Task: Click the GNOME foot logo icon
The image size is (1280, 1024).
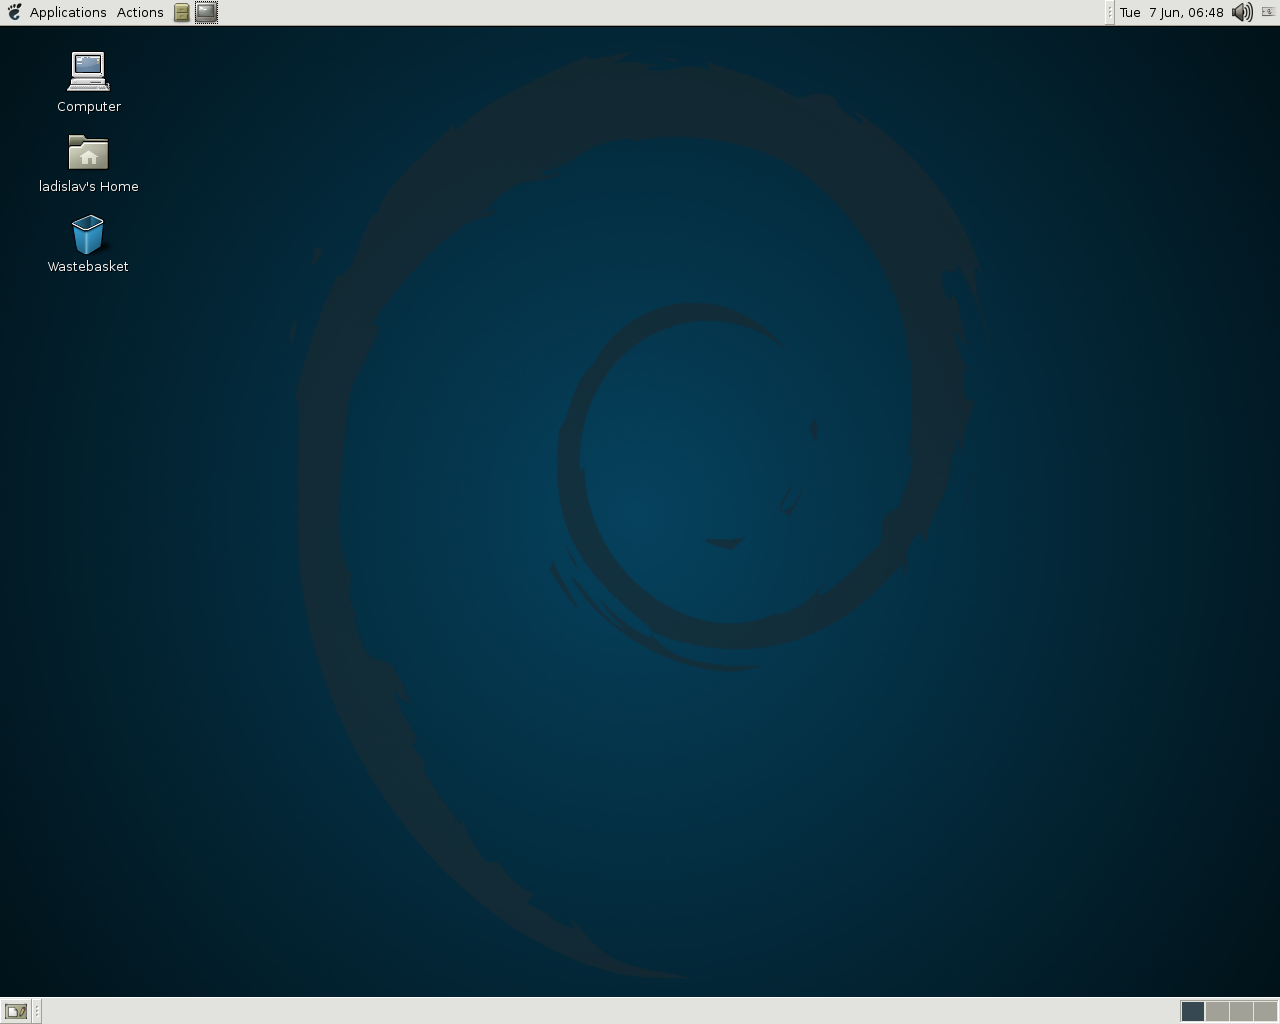Action: click(14, 12)
